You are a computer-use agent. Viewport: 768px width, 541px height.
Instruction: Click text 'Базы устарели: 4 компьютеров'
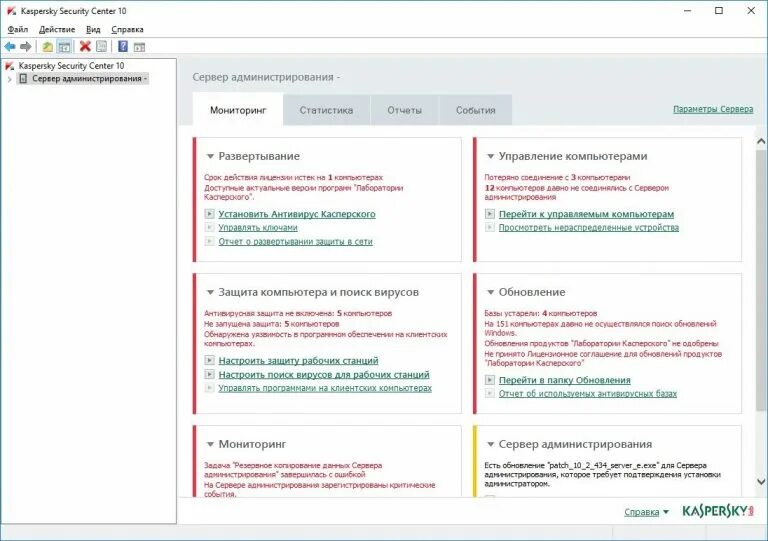(x=541, y=313)
